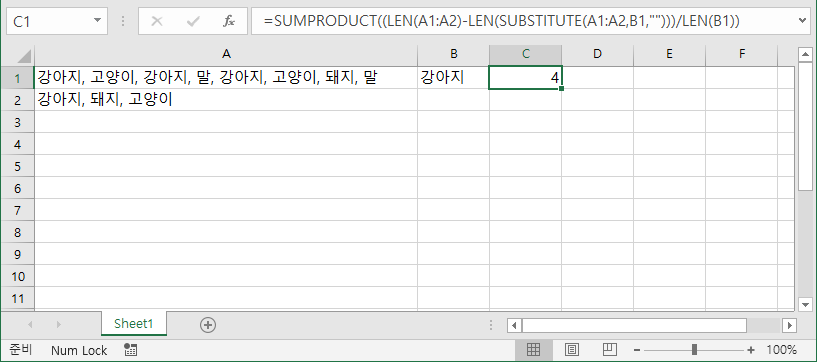Confirm formula with the checkmark icon

pyautogui.click(x=193, y=21)
